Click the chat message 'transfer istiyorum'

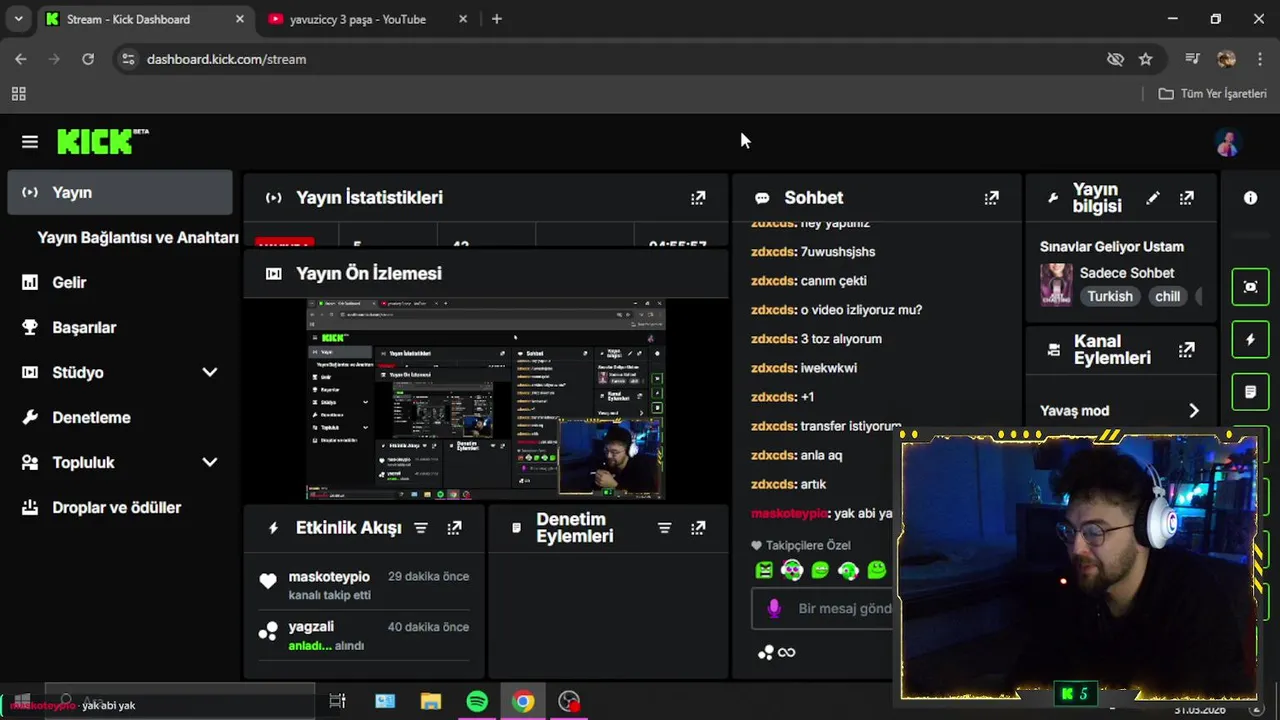click(x=851, y=426)
